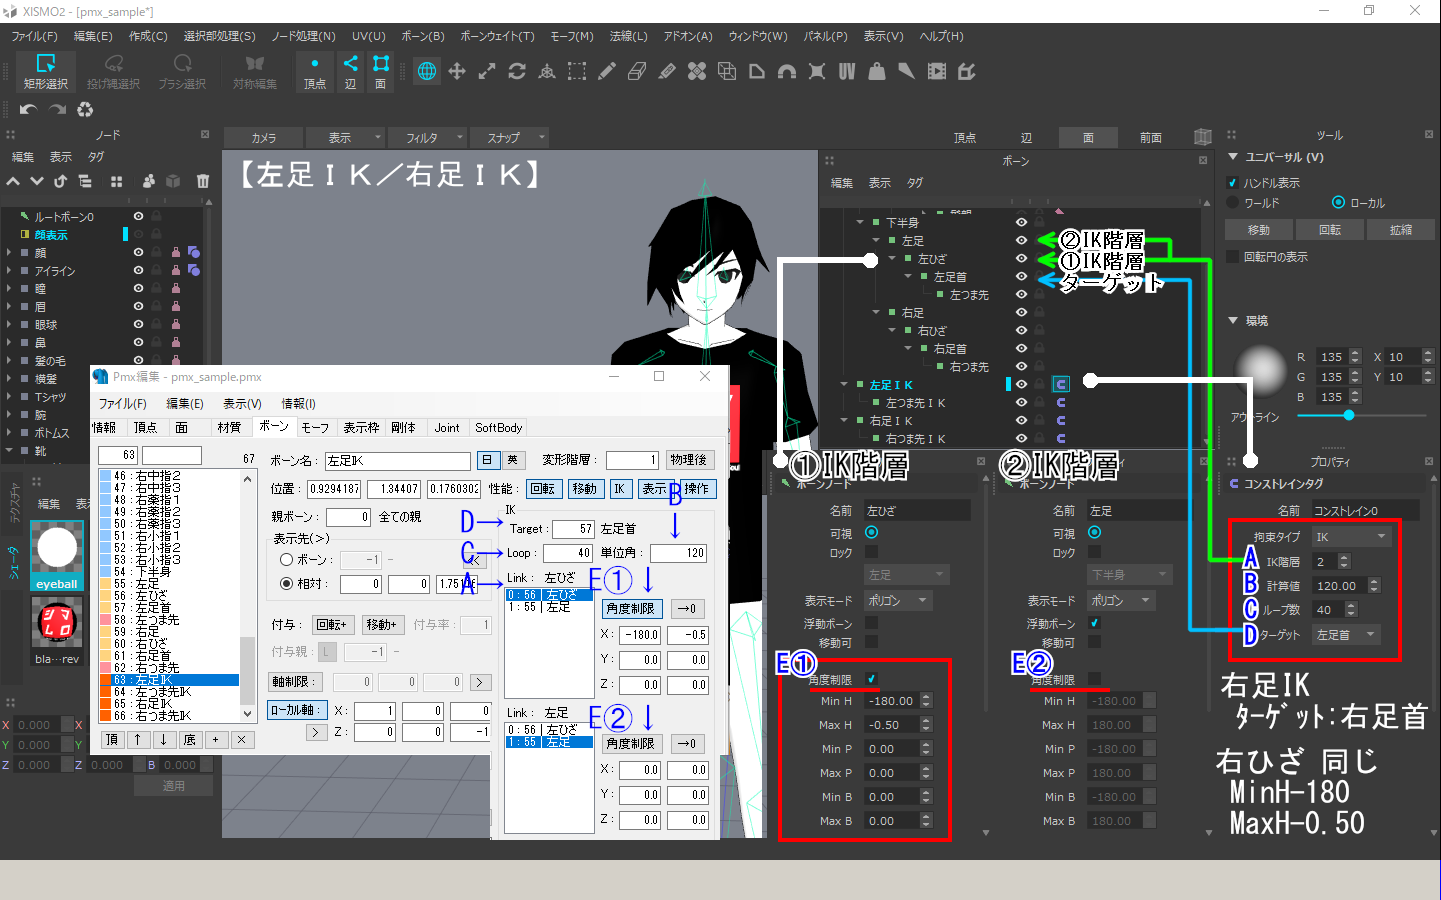
Task: Click the redo arrow icon
Action: [x=57, y=109]
